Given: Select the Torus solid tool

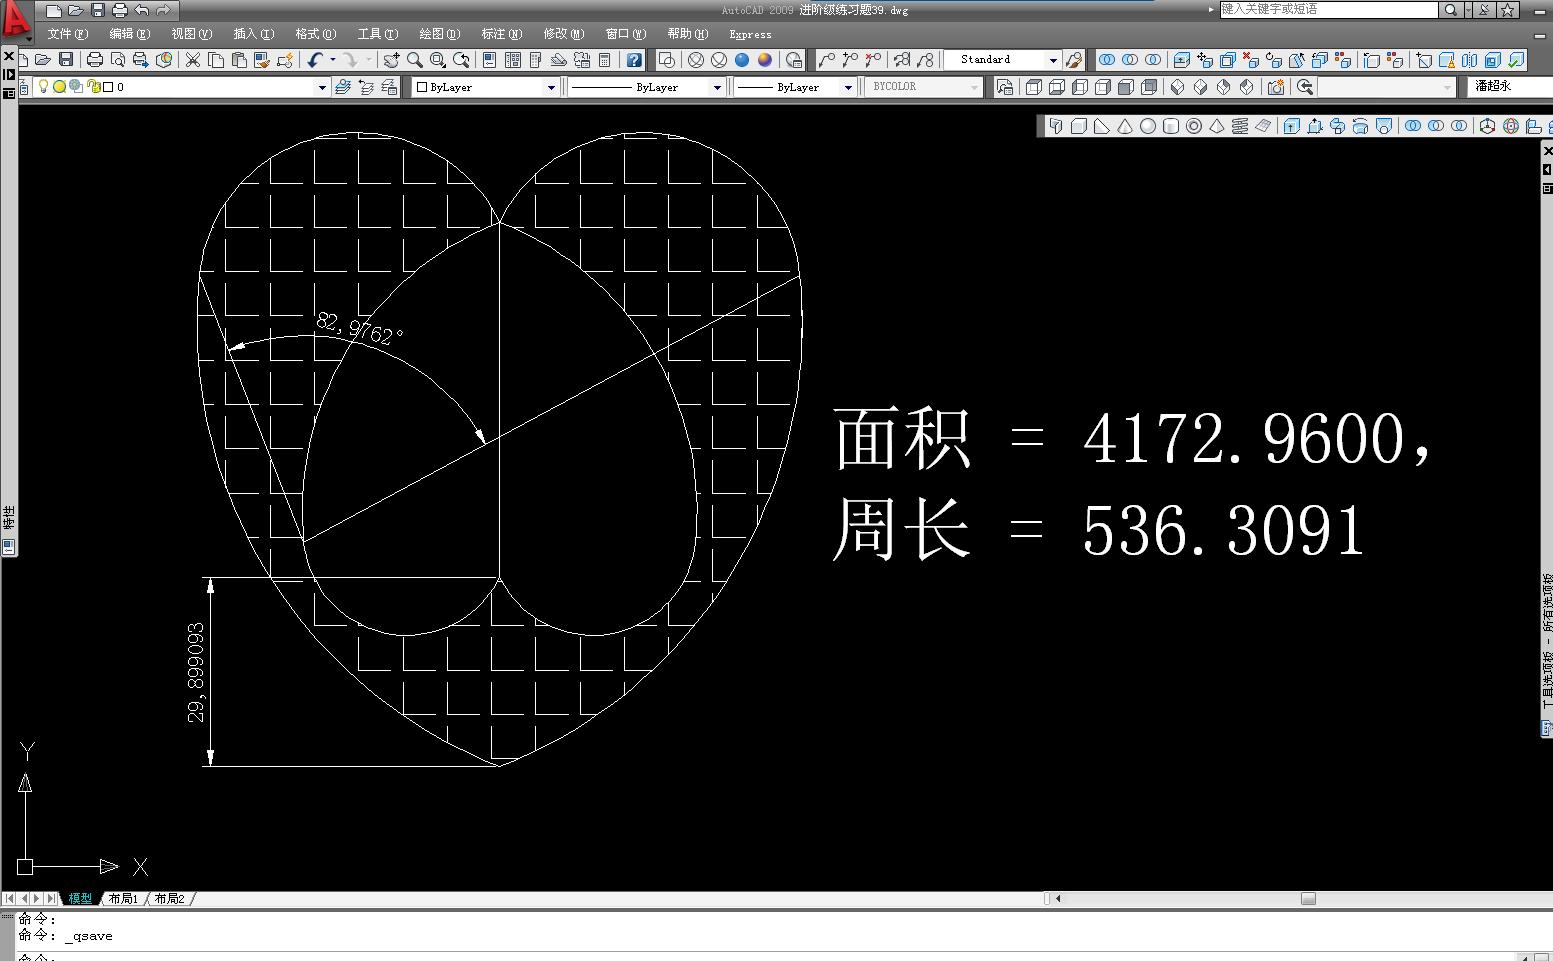Looking at the screenshot, I should tap(1194, 126).
